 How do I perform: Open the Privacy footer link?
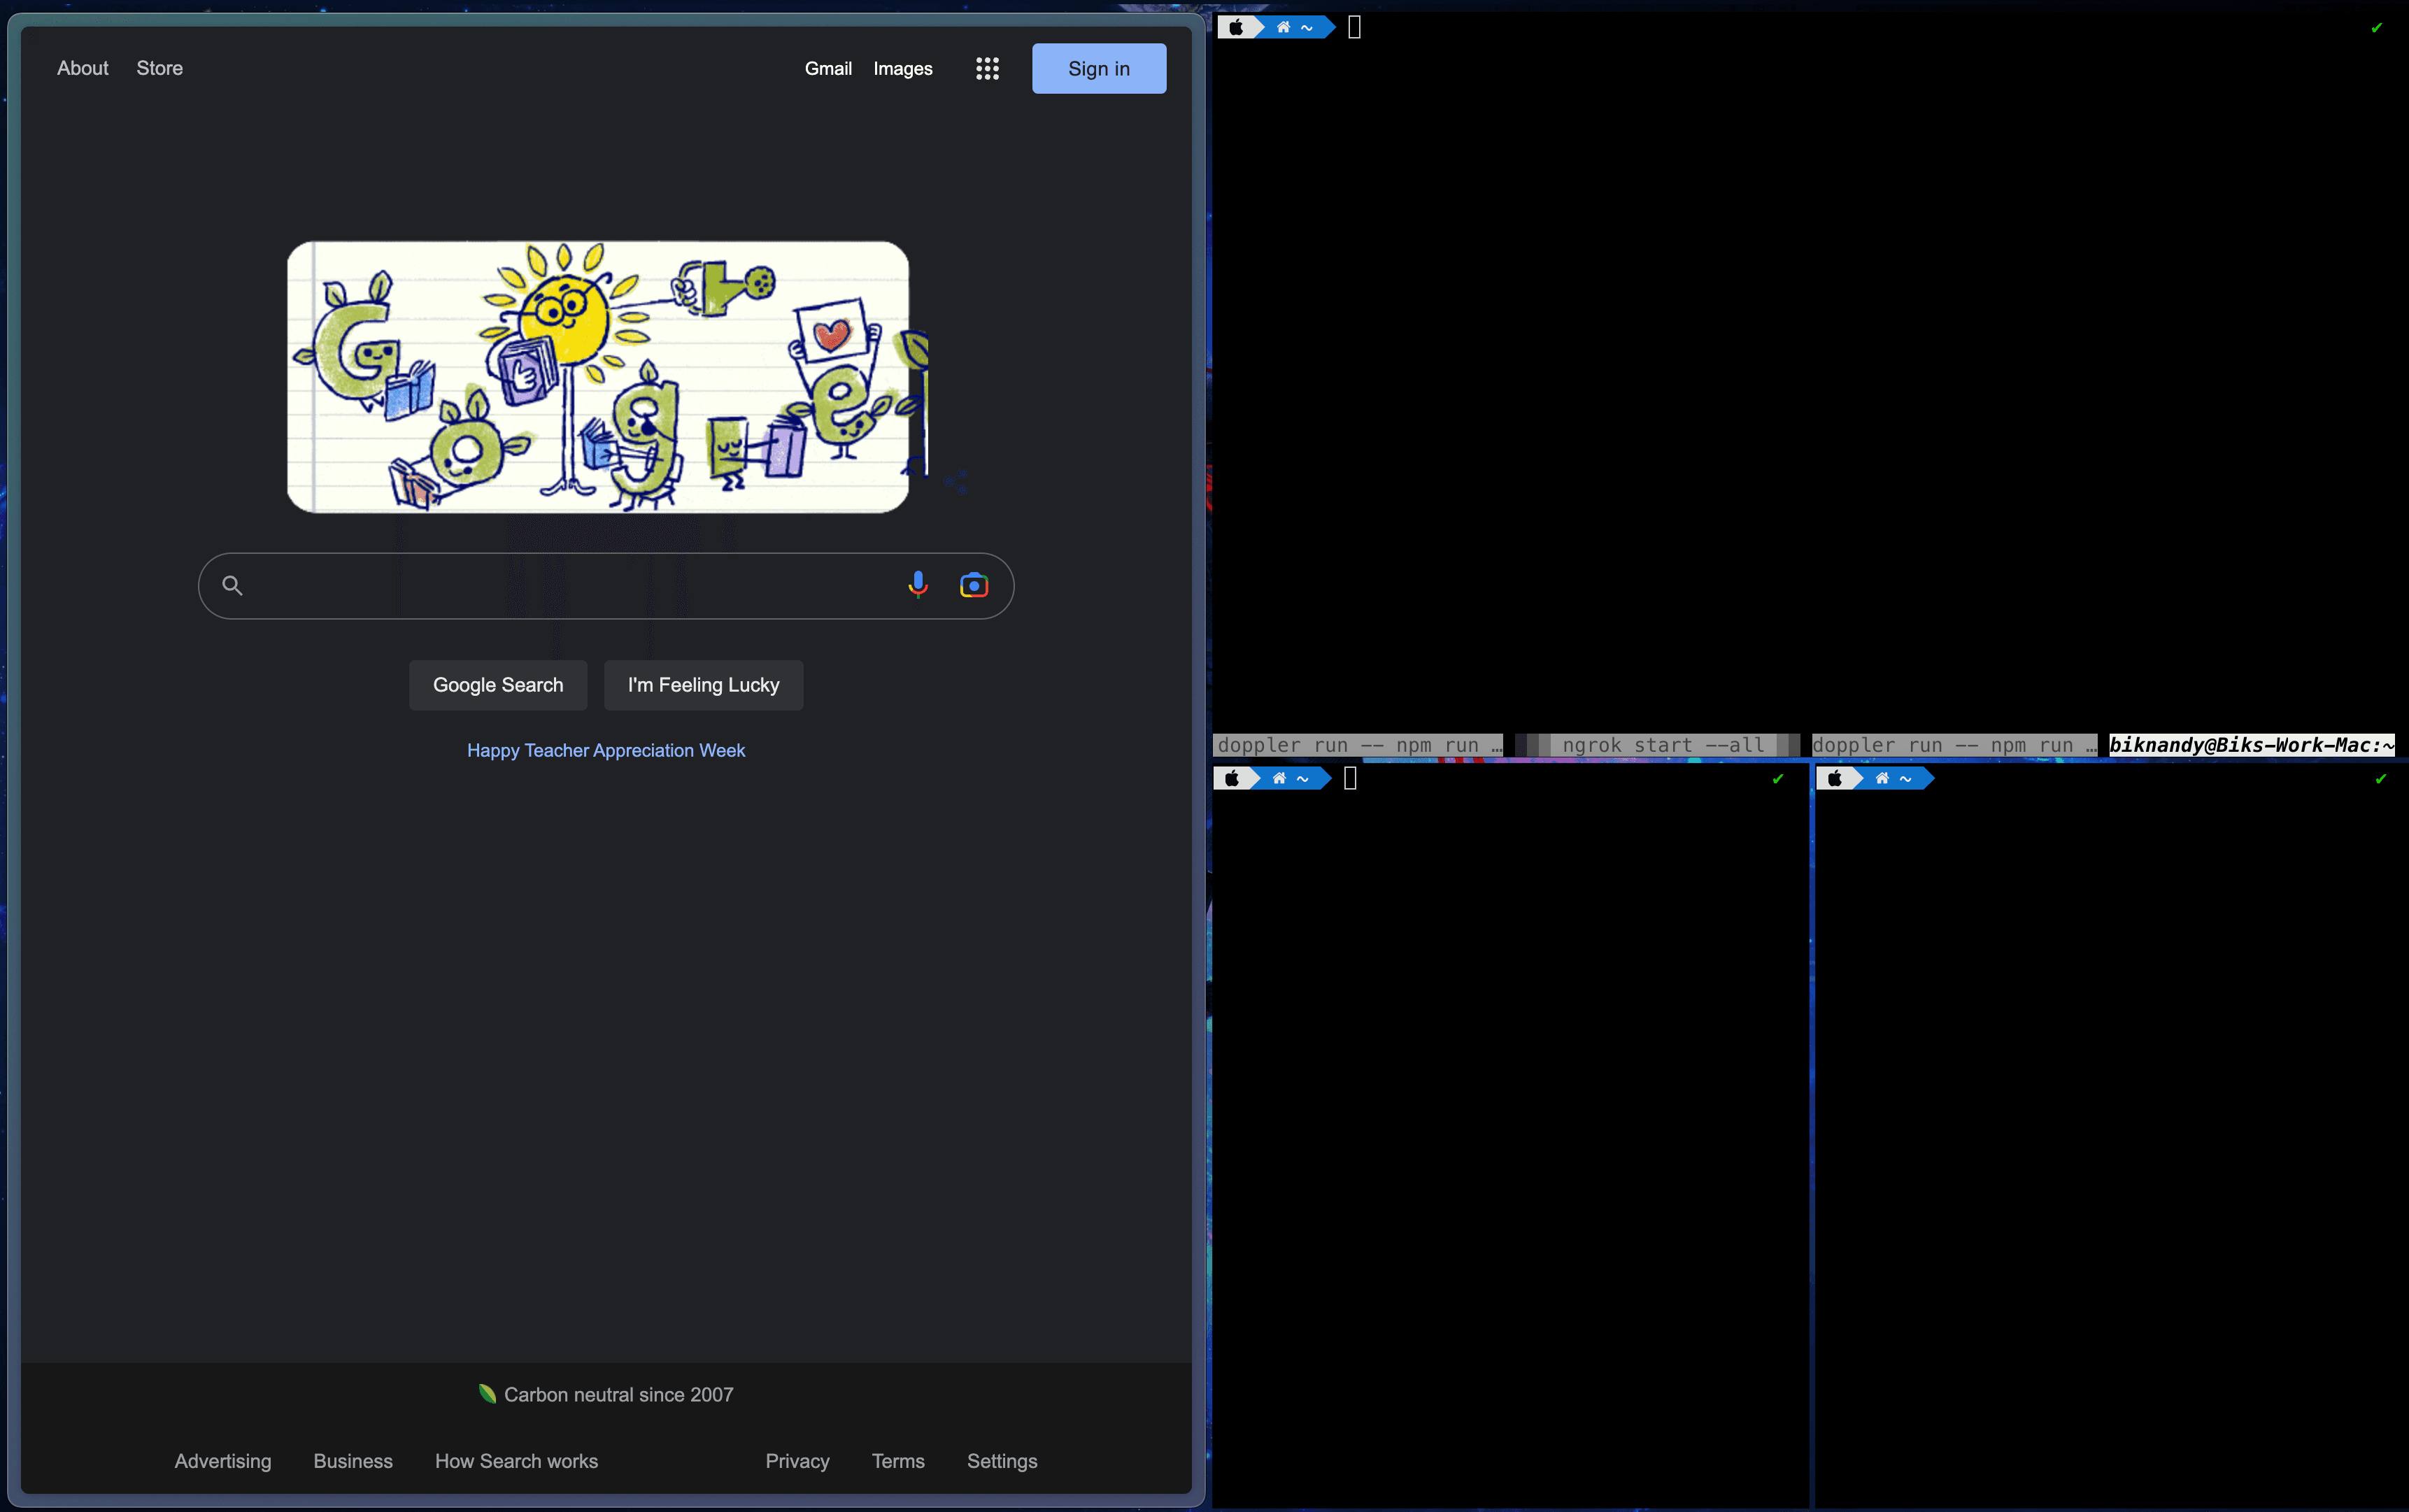[797, 1461]
